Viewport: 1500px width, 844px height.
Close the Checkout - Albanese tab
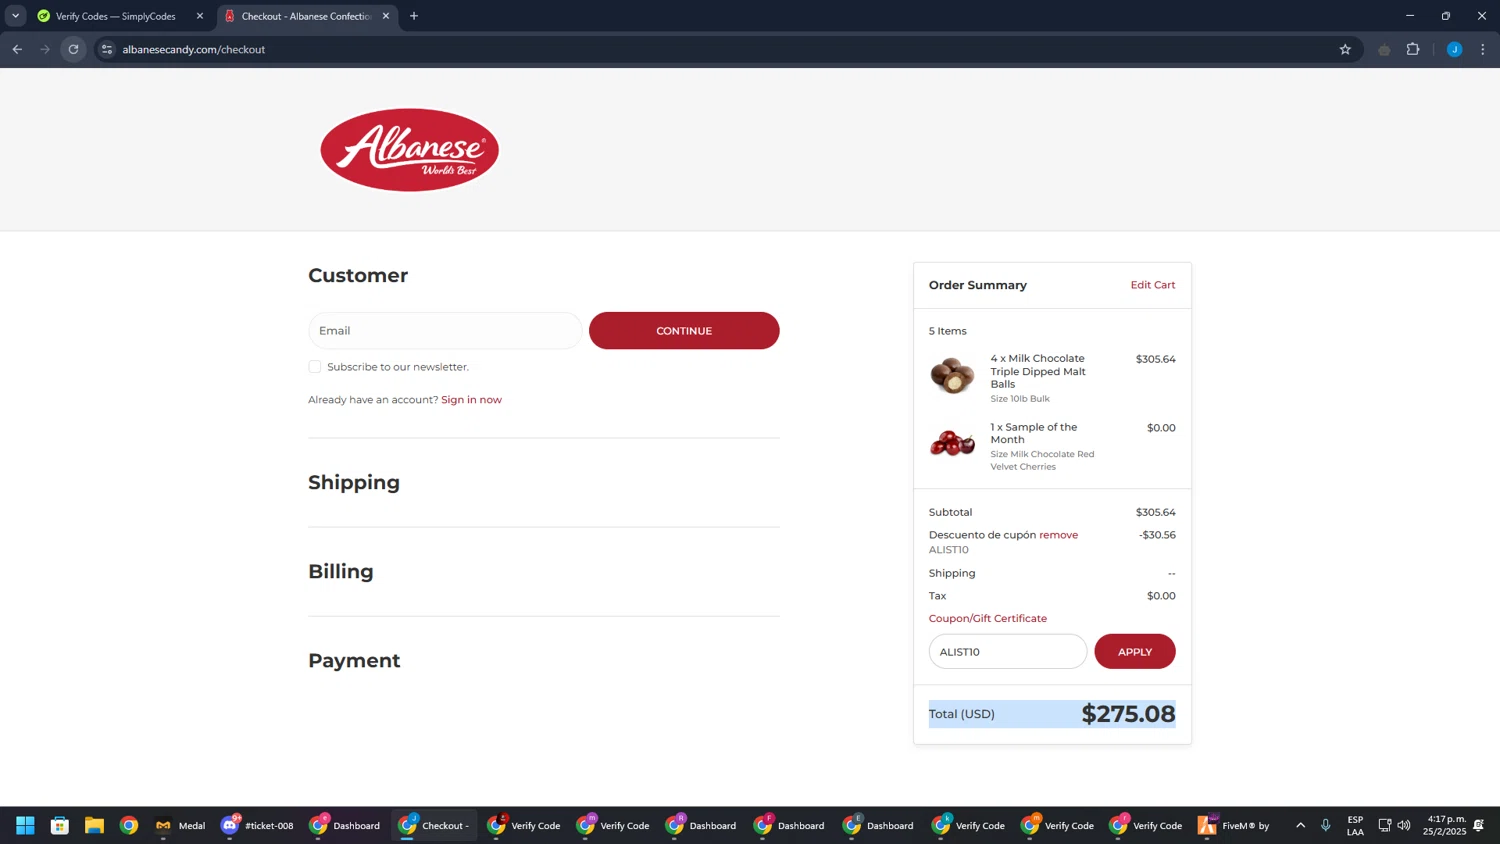[x=386, y=16]
